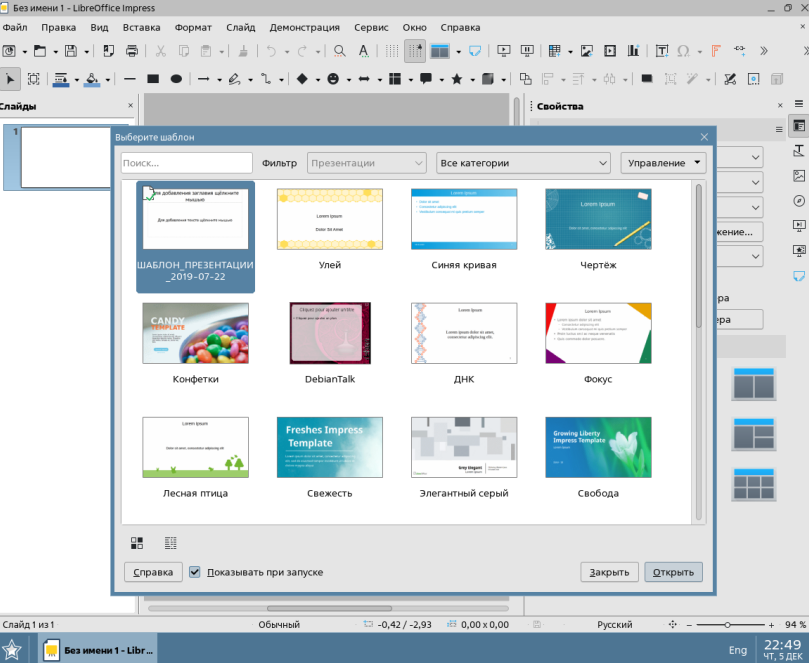This screenshot has height=663, width=809.
Task: Click the line color swatch icon
Action: [x=61, y=79]
